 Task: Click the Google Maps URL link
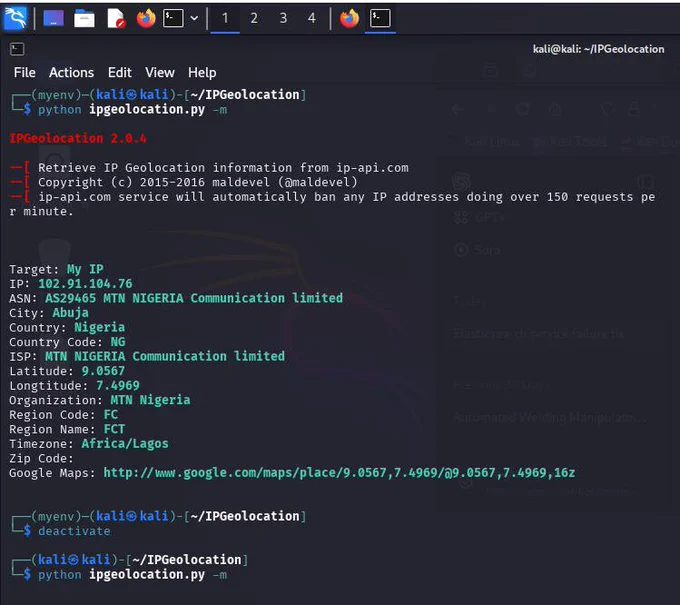pyautogui.click(x=339, y=473)
